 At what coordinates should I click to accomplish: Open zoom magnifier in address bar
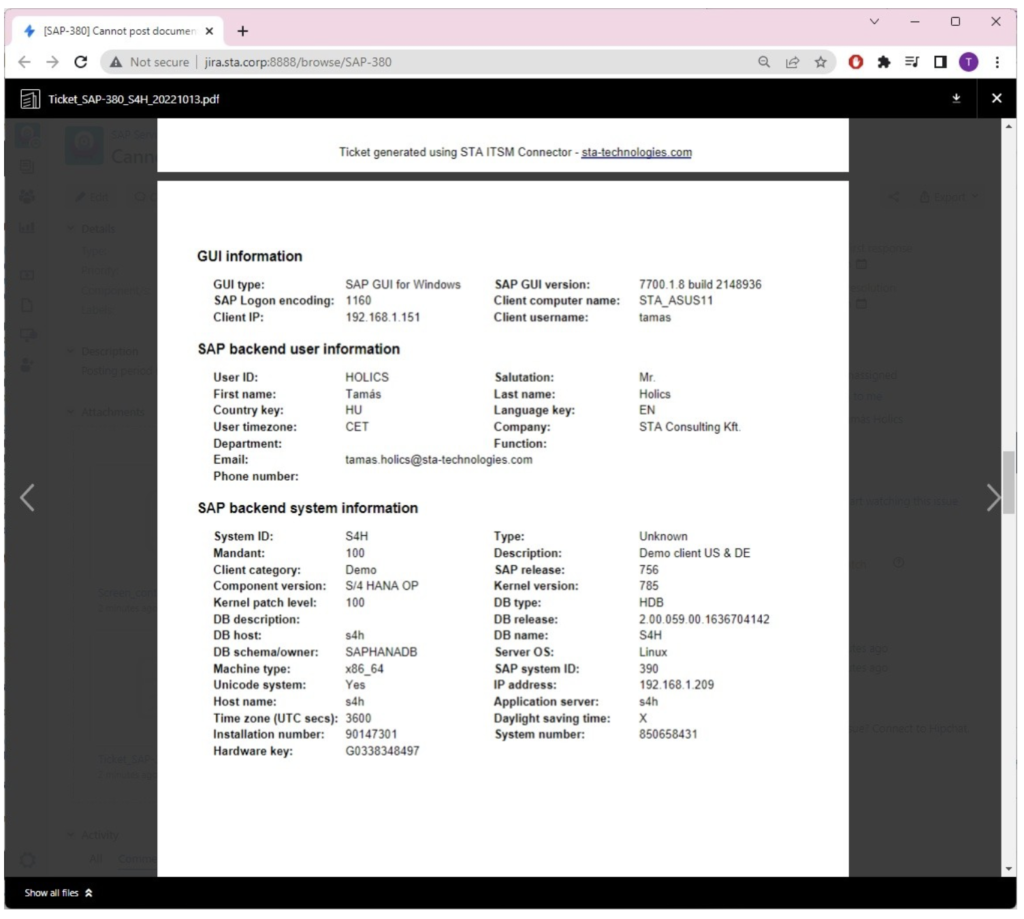[763, 62]
